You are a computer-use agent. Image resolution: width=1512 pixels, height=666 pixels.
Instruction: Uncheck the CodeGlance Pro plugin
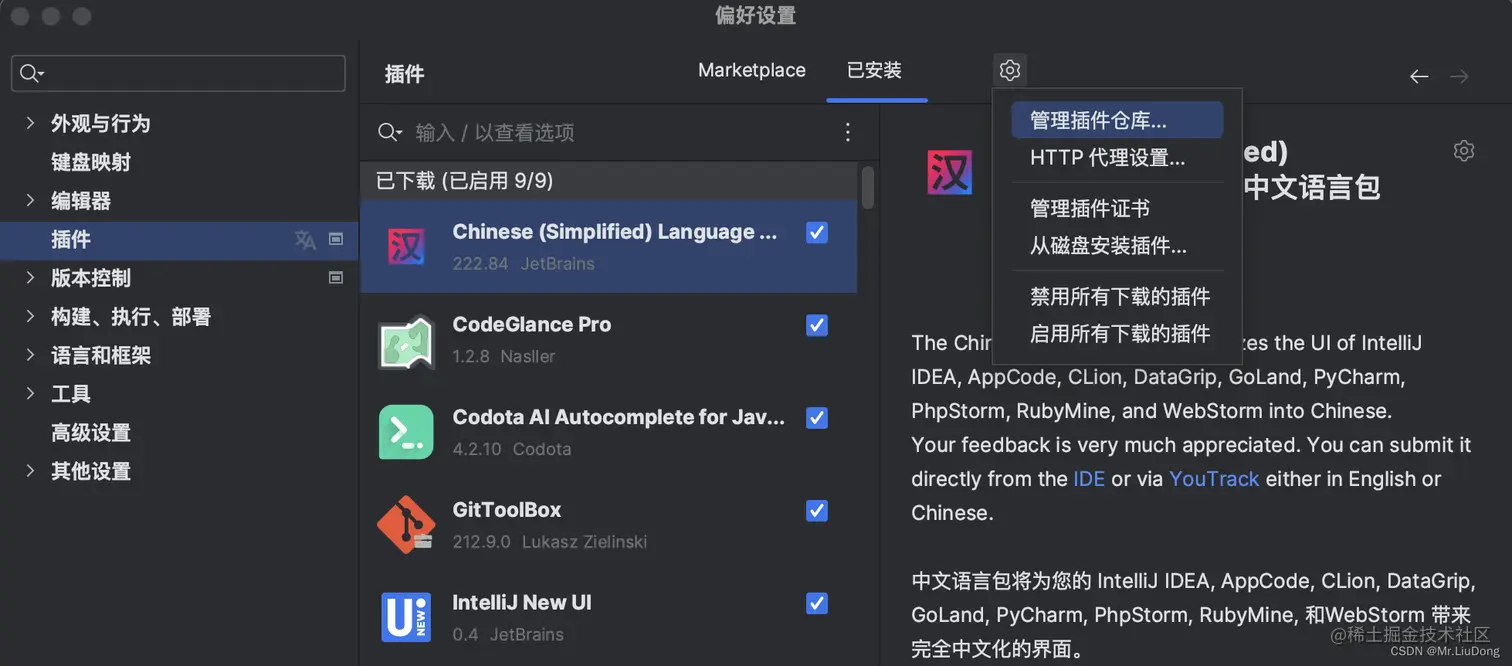coord(817,325)
